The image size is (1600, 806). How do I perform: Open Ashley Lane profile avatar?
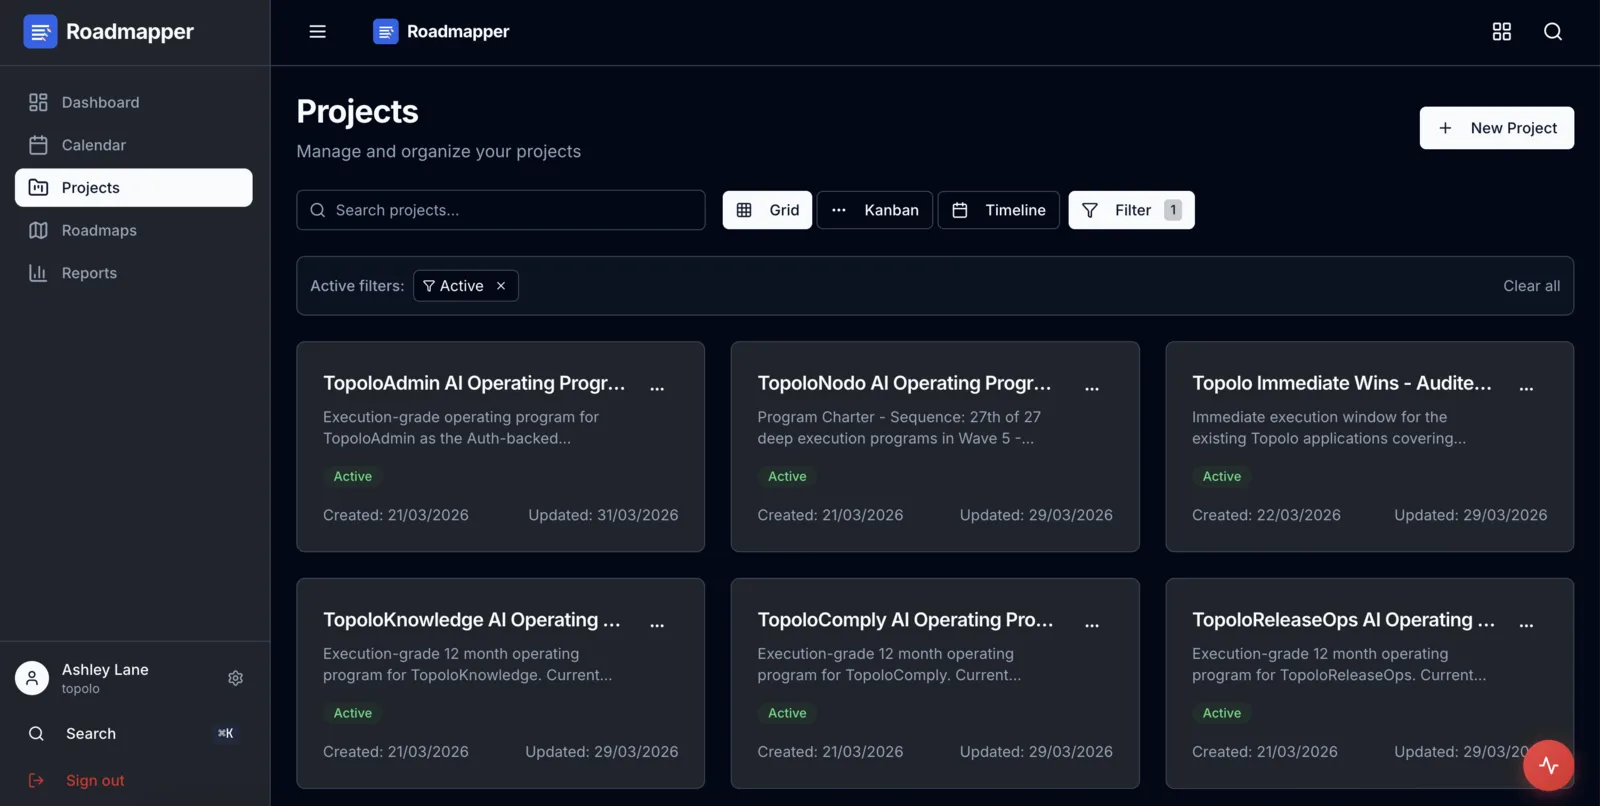coord(32,678)
